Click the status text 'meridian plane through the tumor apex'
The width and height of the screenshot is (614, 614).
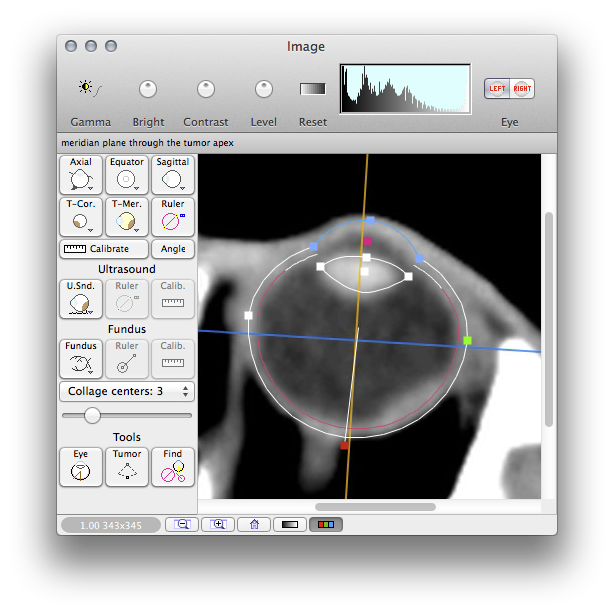[x=147, y=143]
